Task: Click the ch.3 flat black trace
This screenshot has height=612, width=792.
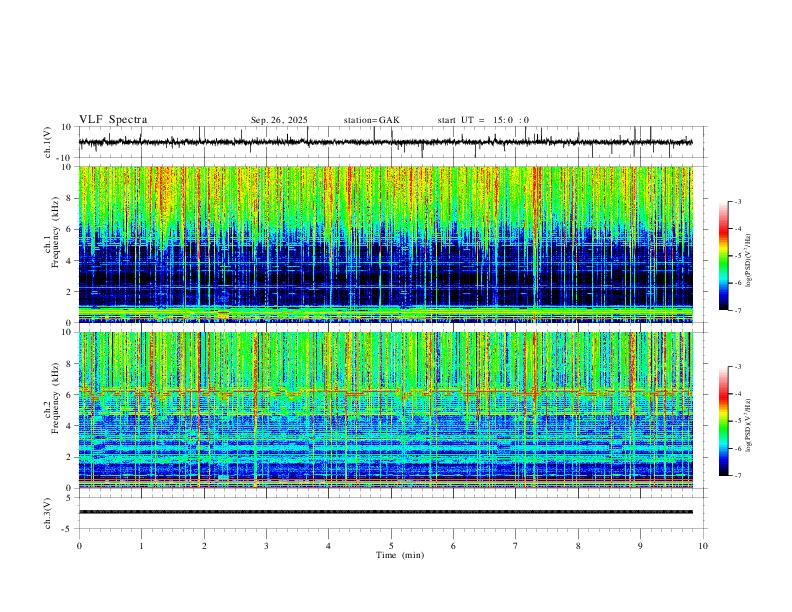Action: [x=386, y=512]
